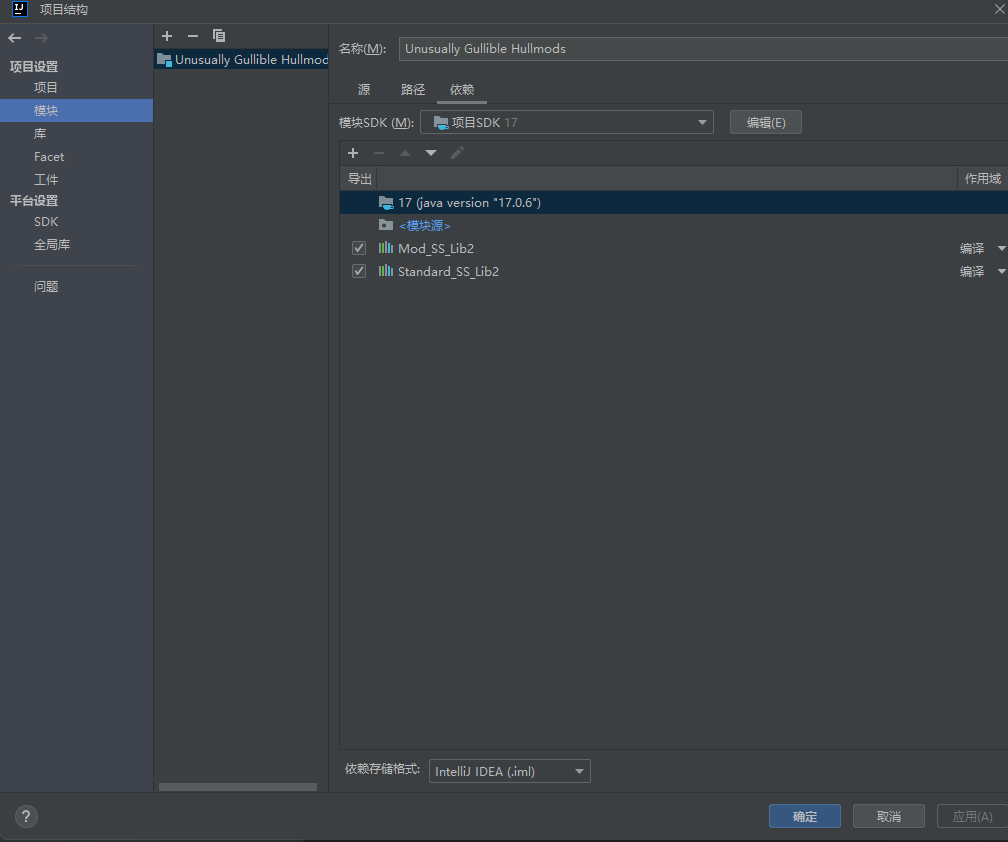The height and width of the screenshot is (842, 1008).
Task: Toggle export checkbox for Standard_SS_Lib2
Action: pos(359,271)
